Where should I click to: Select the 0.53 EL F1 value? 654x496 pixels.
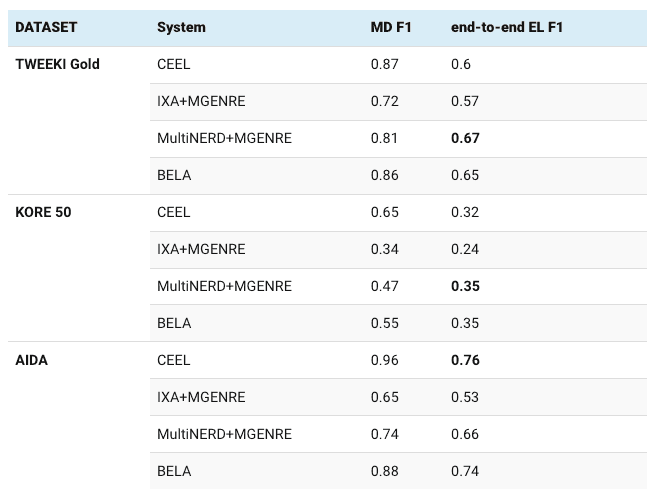[465, 397]
